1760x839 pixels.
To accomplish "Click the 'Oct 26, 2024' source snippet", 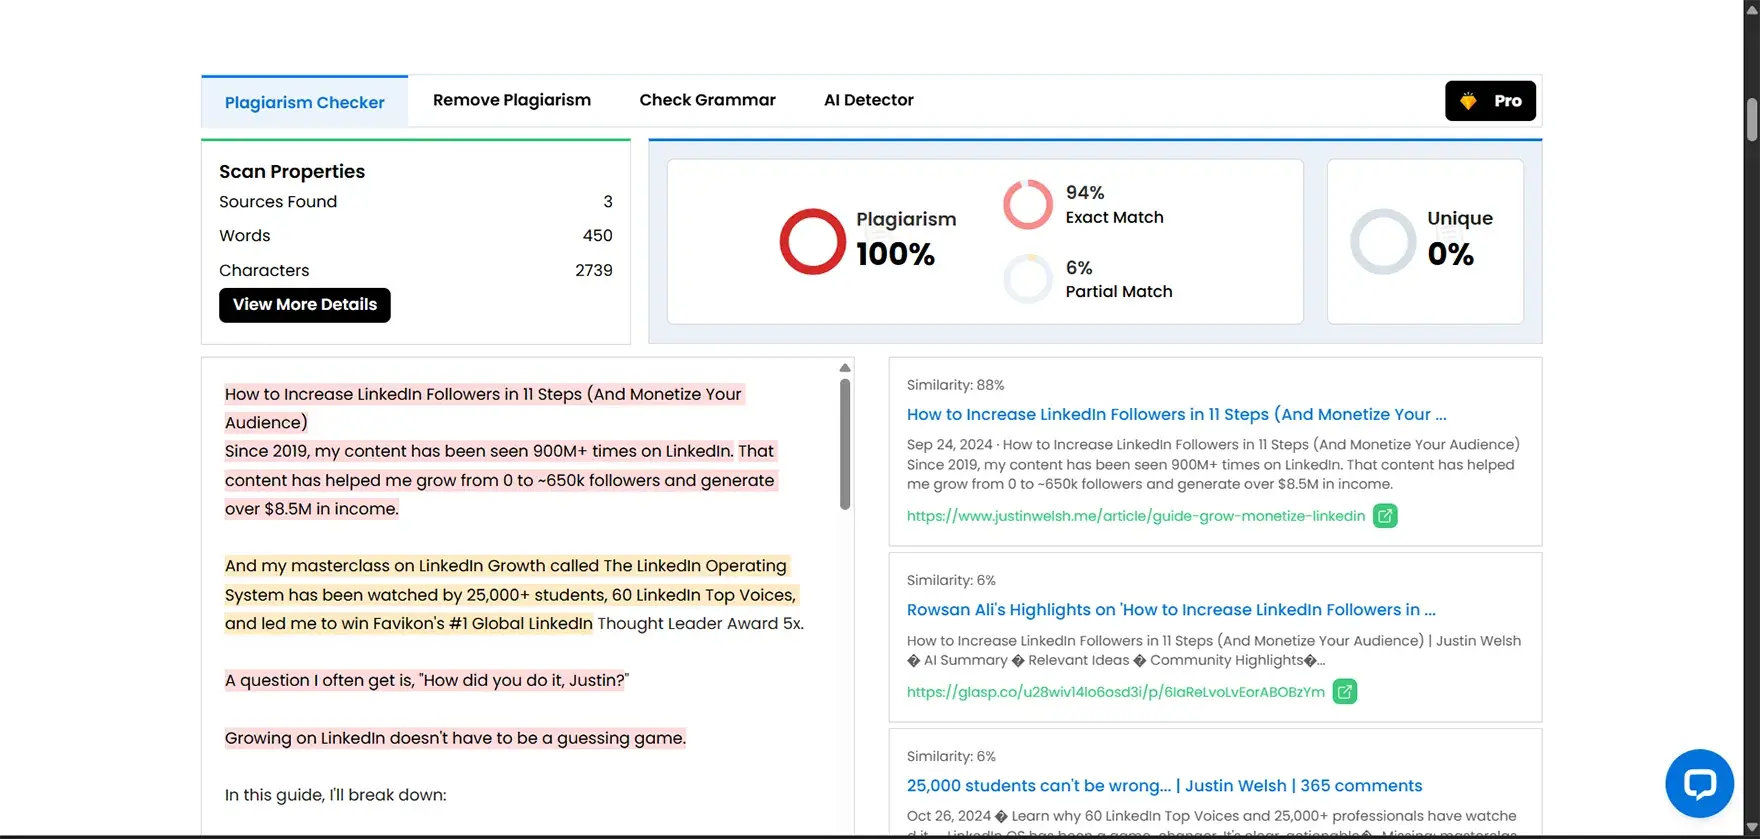I will coord(1212,824).
